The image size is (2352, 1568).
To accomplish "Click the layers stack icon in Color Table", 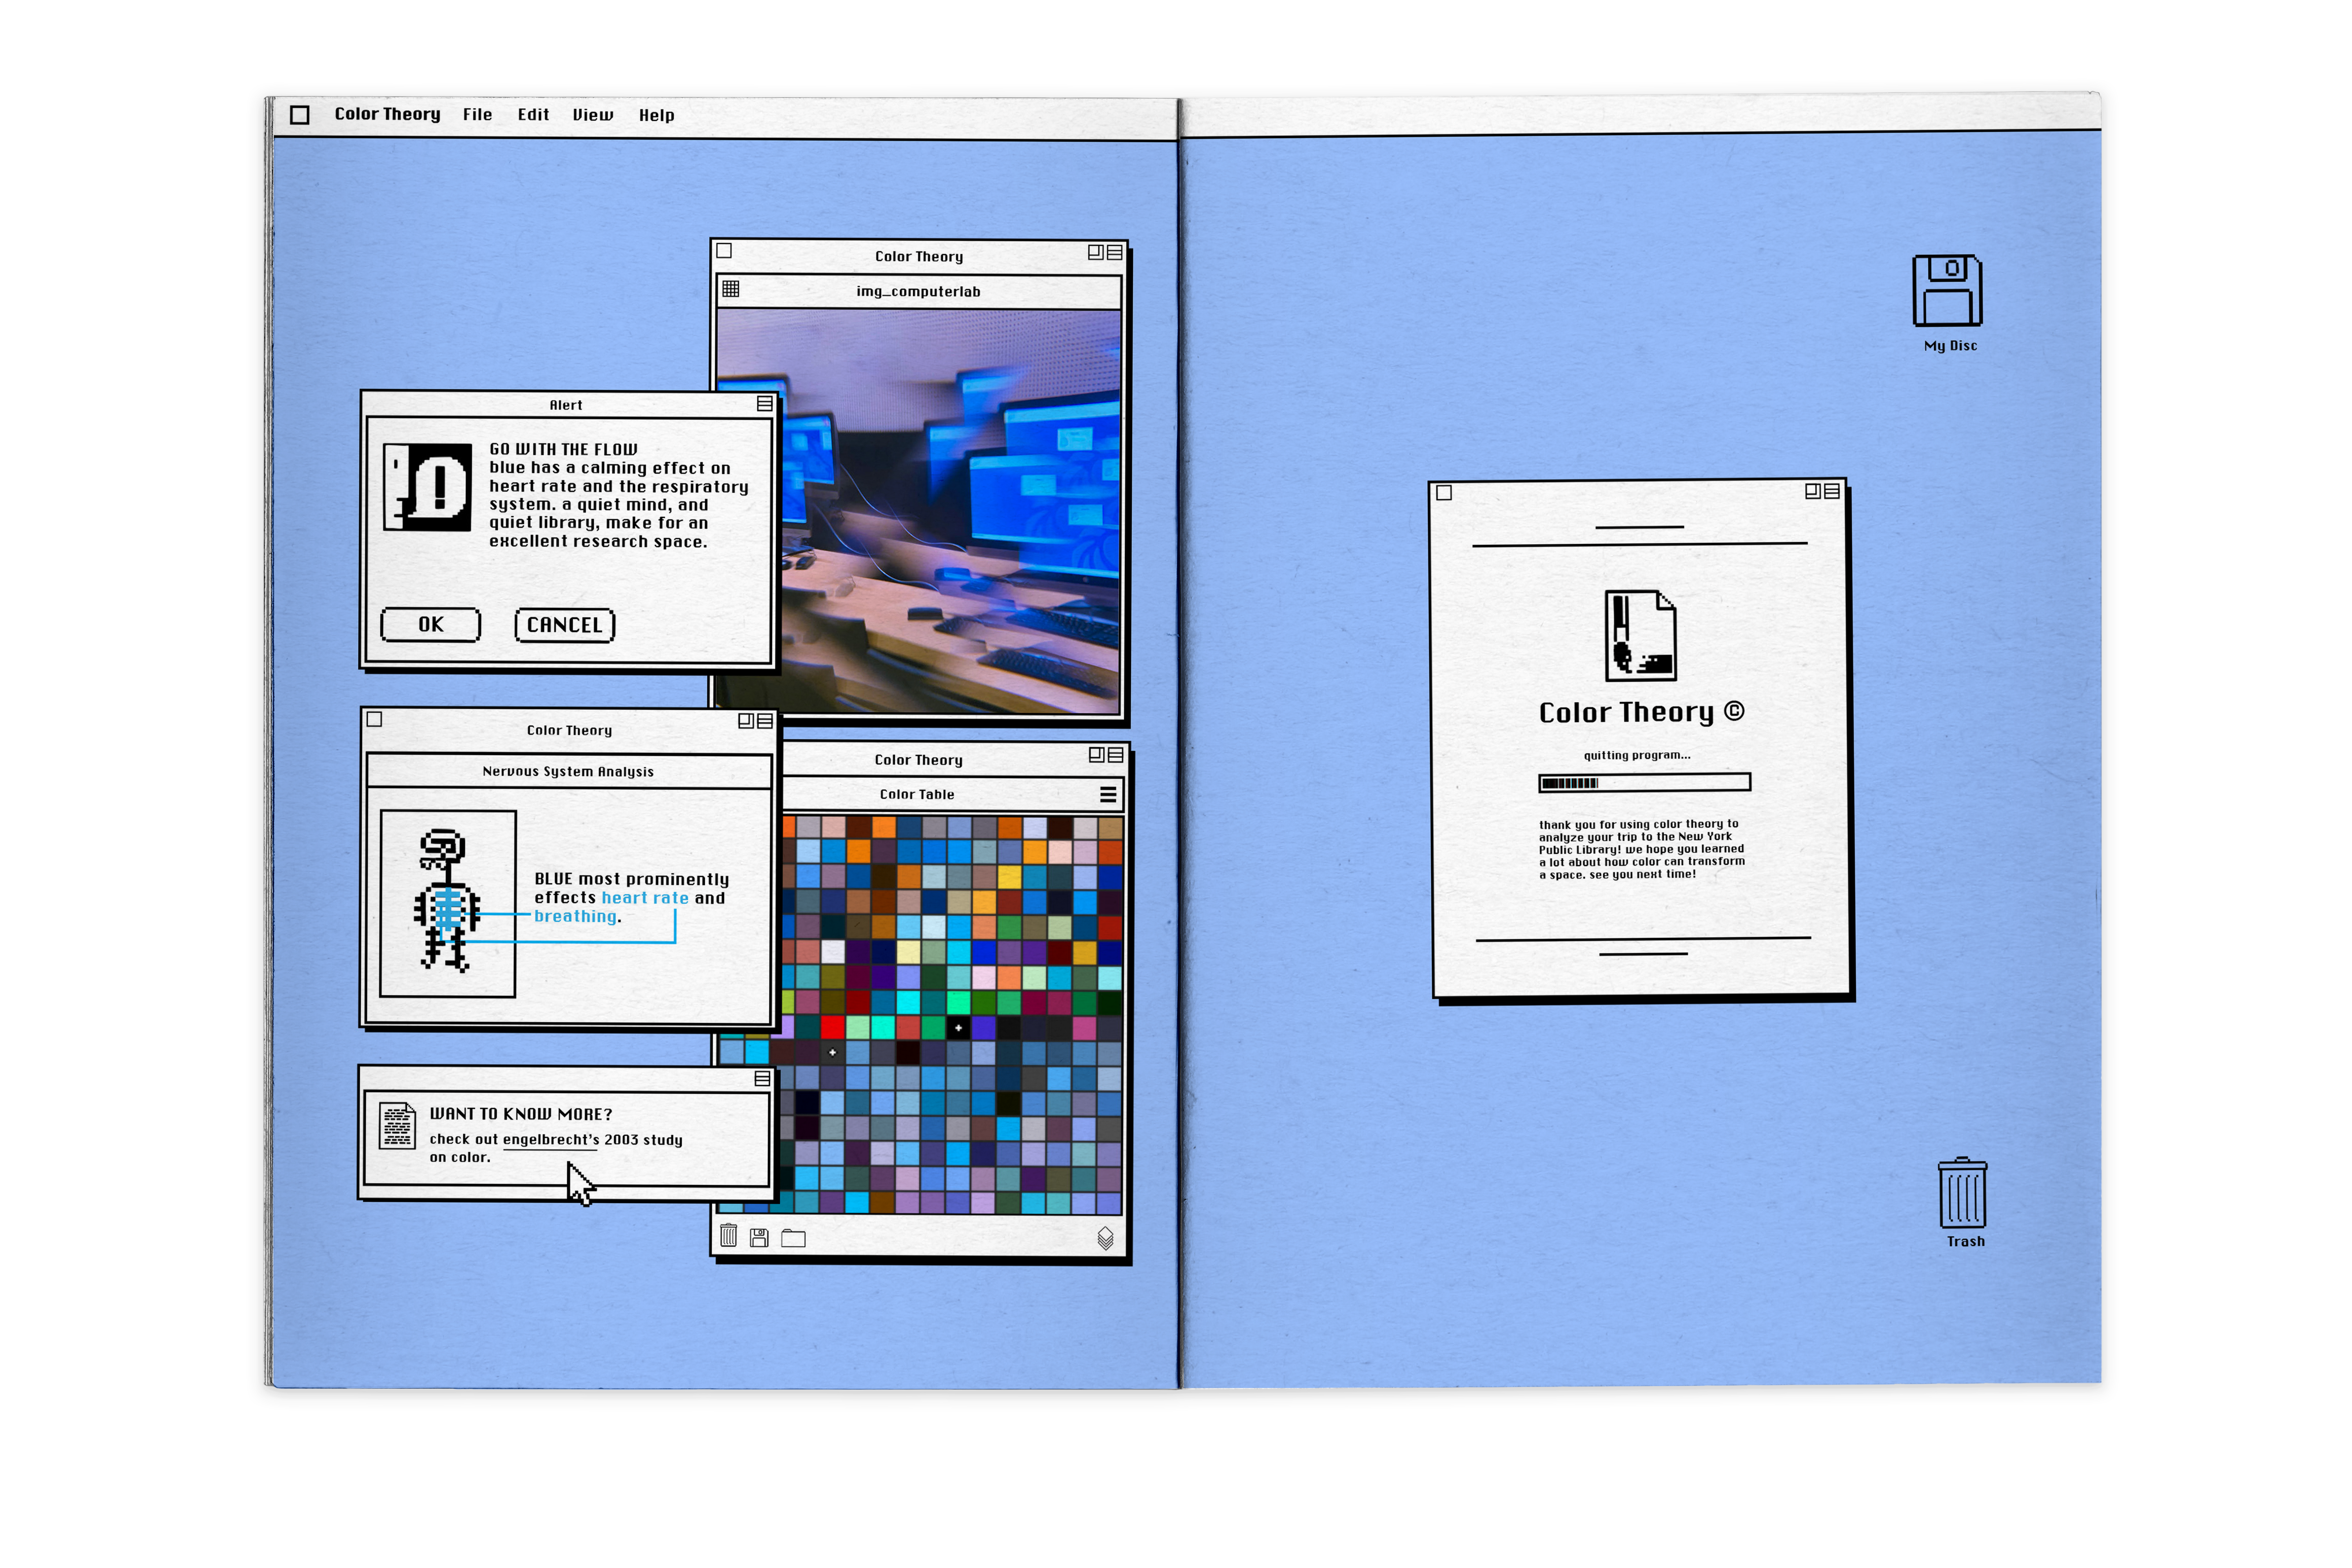I will (1105, 1238).
